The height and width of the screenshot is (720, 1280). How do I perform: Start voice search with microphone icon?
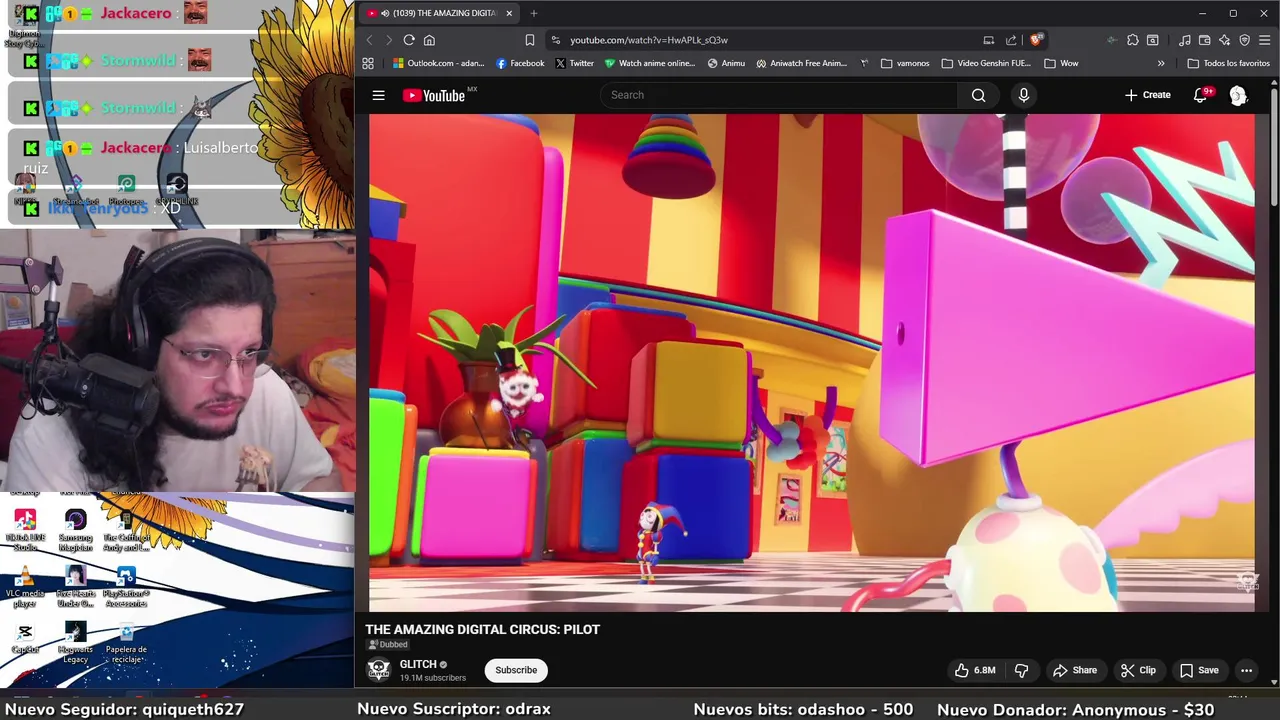pos(1023,95)
